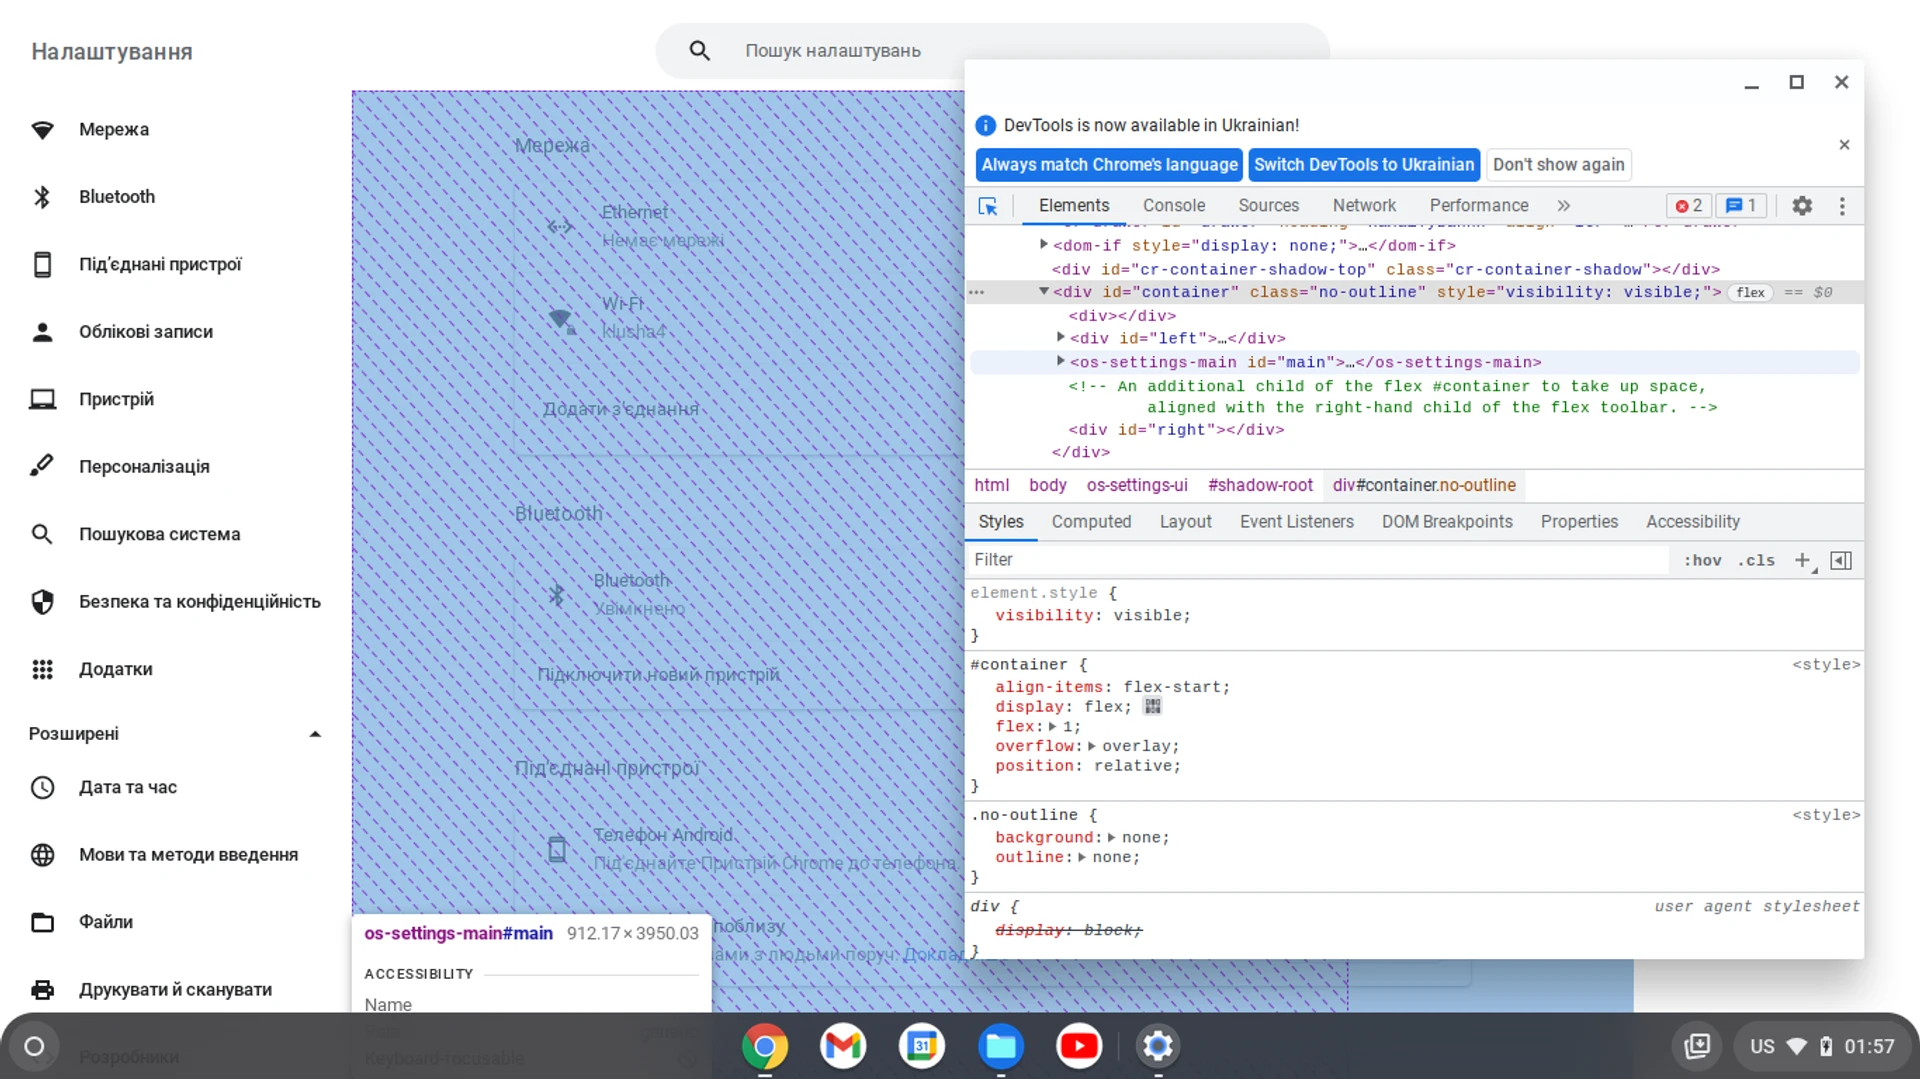Expand the overflow: overlay property value
Viewport: 1920px width, 1079px height.
[x=1092, y=746]
